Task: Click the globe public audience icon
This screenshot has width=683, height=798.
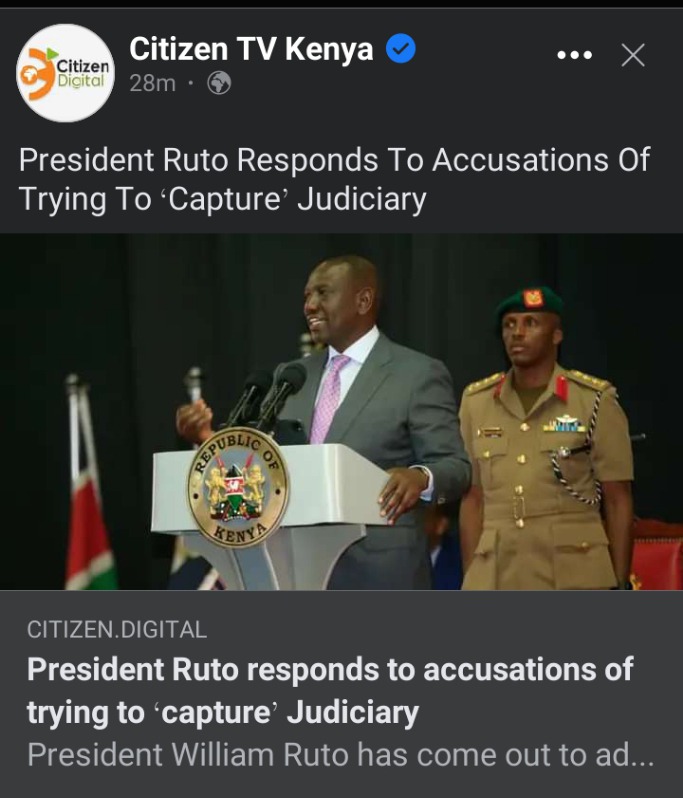Action: tap(219, 83)
